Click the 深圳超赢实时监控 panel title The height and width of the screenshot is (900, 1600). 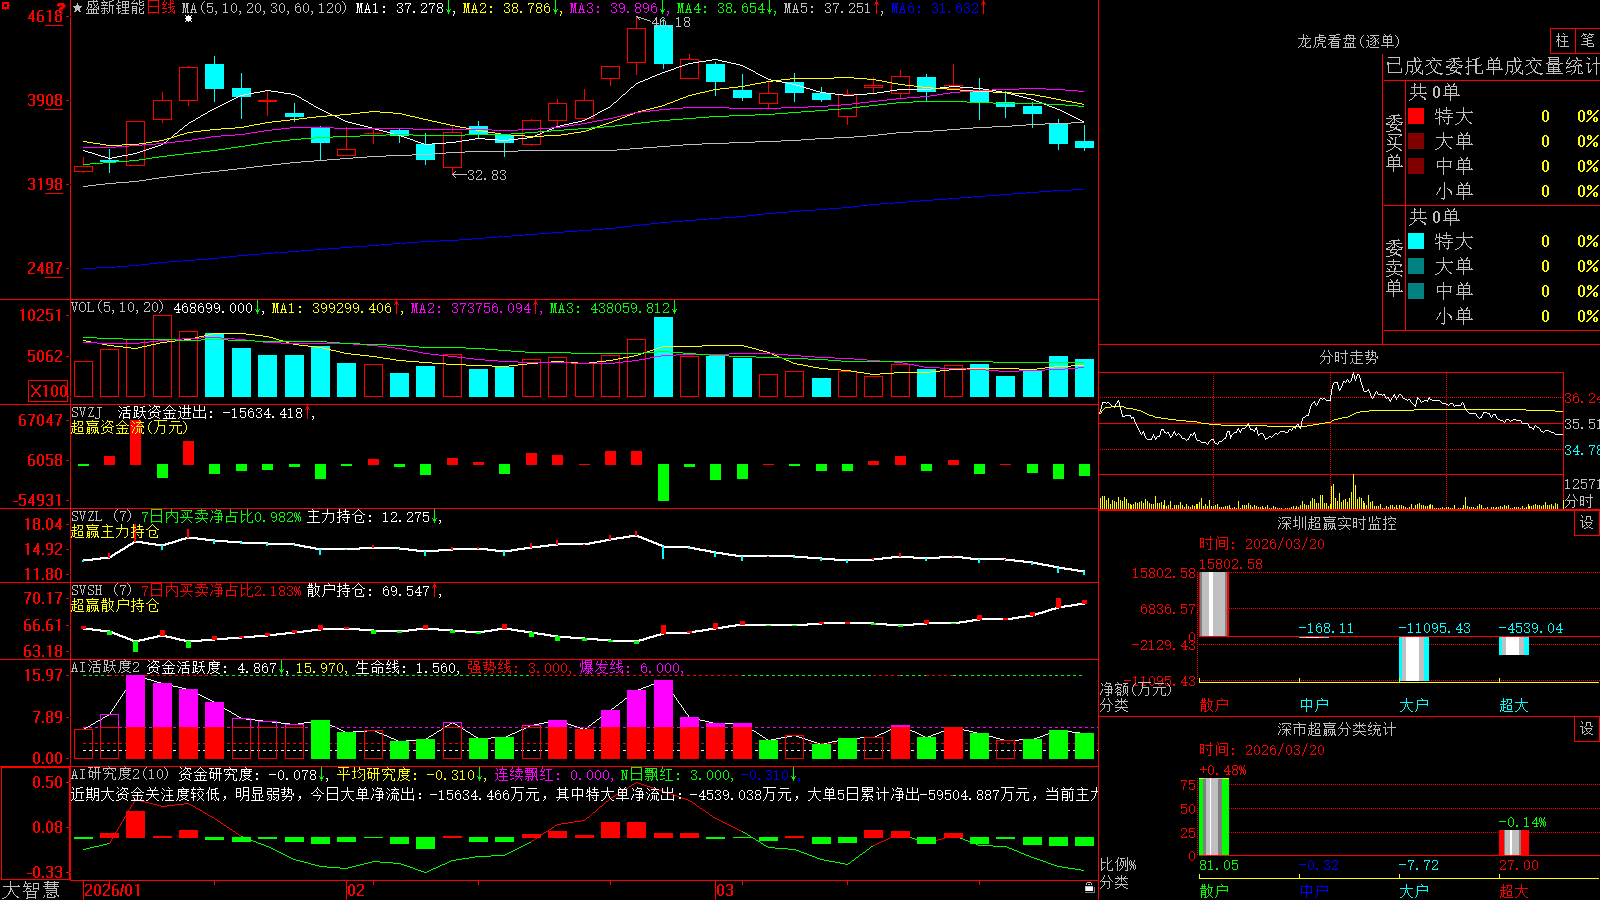point(1337,523)
